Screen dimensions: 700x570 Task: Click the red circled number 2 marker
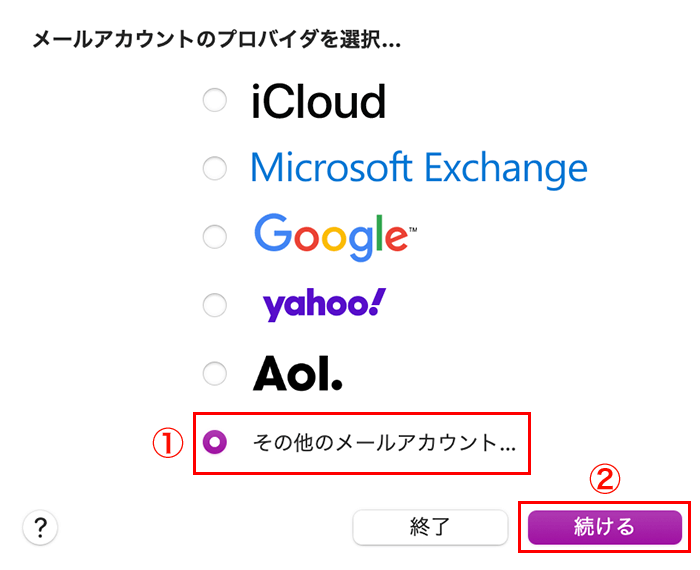tap(605, 479)
